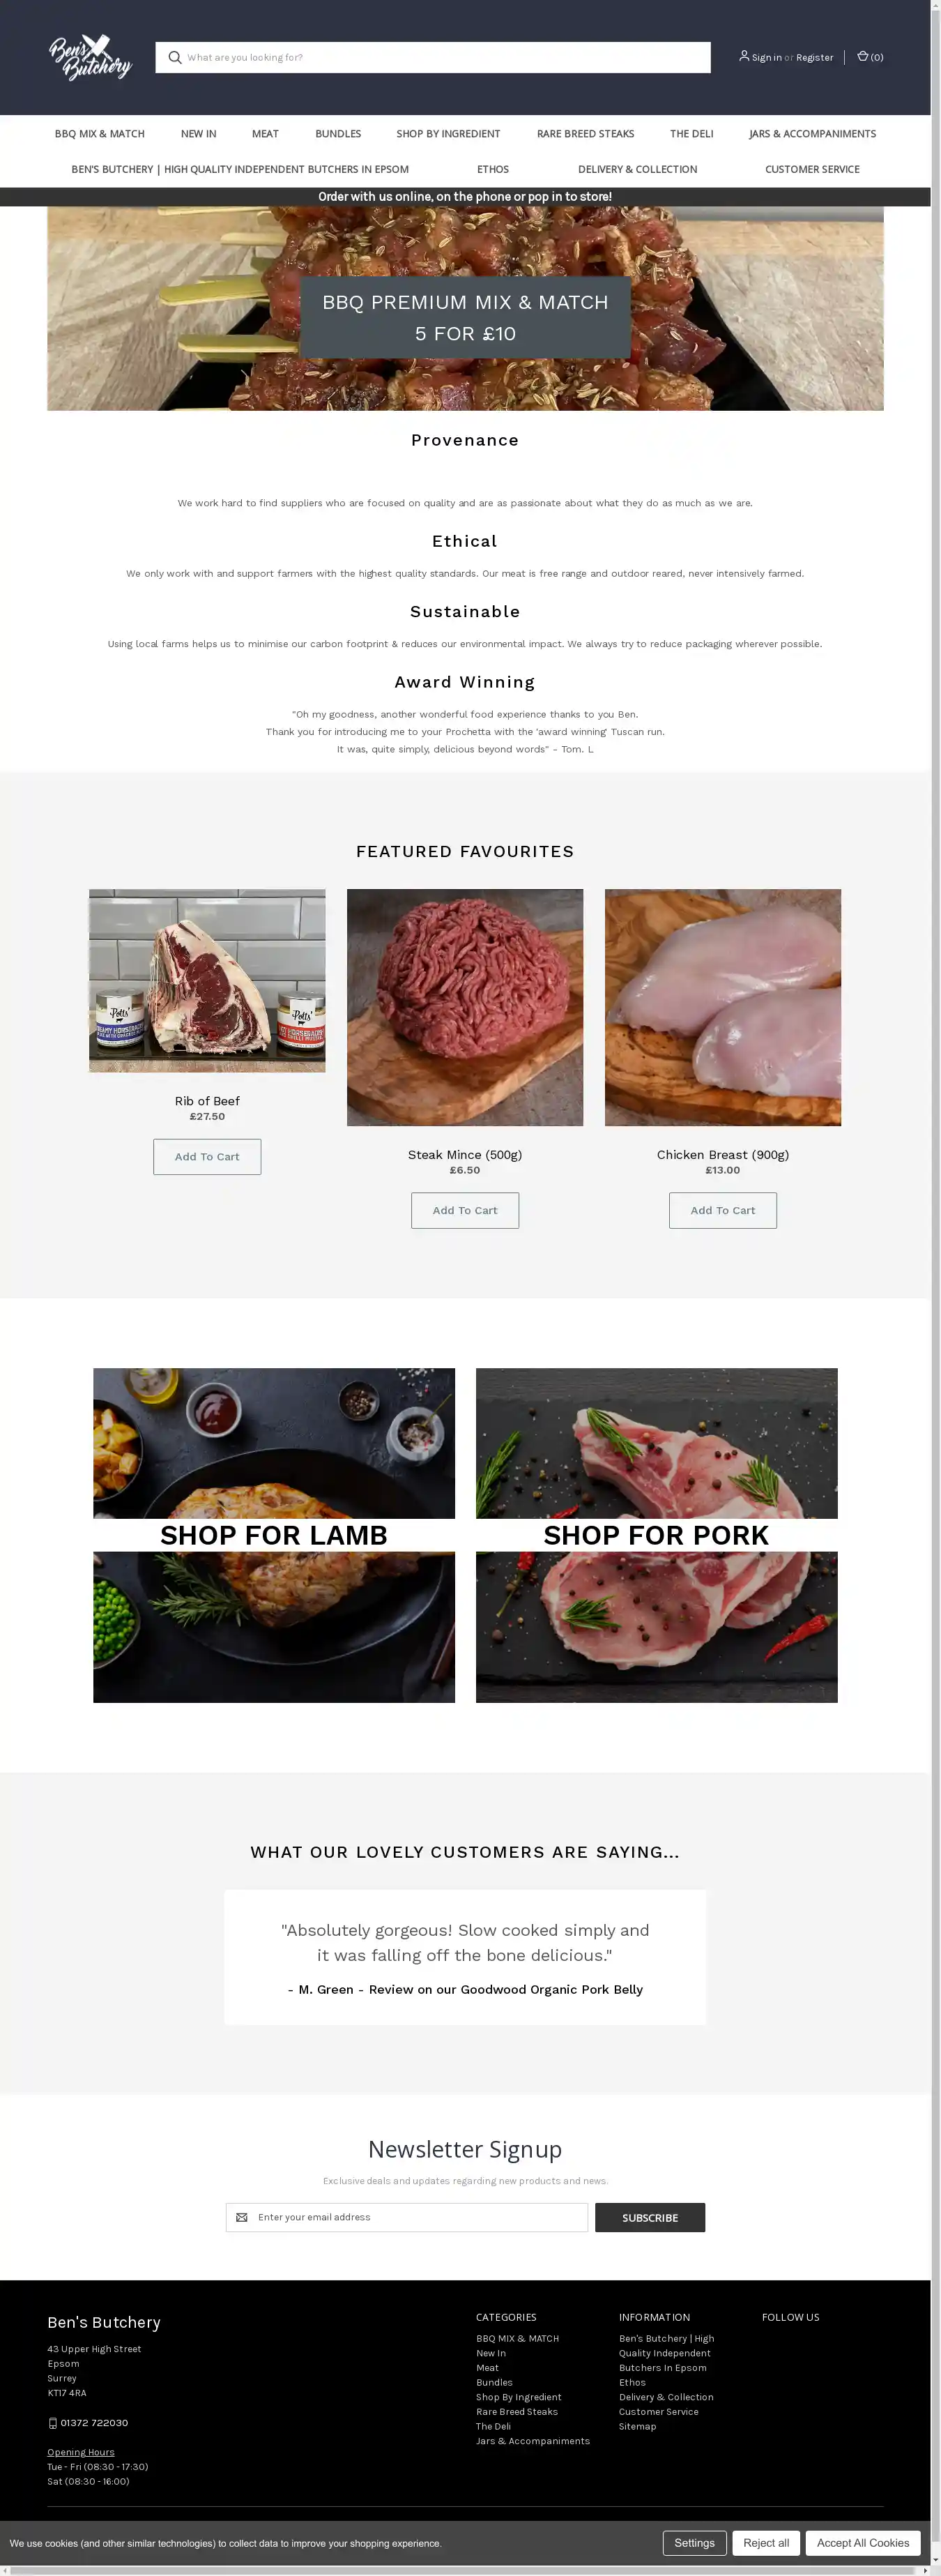
Task: Add Steak Mince to cart
Action: (465, 1210)
